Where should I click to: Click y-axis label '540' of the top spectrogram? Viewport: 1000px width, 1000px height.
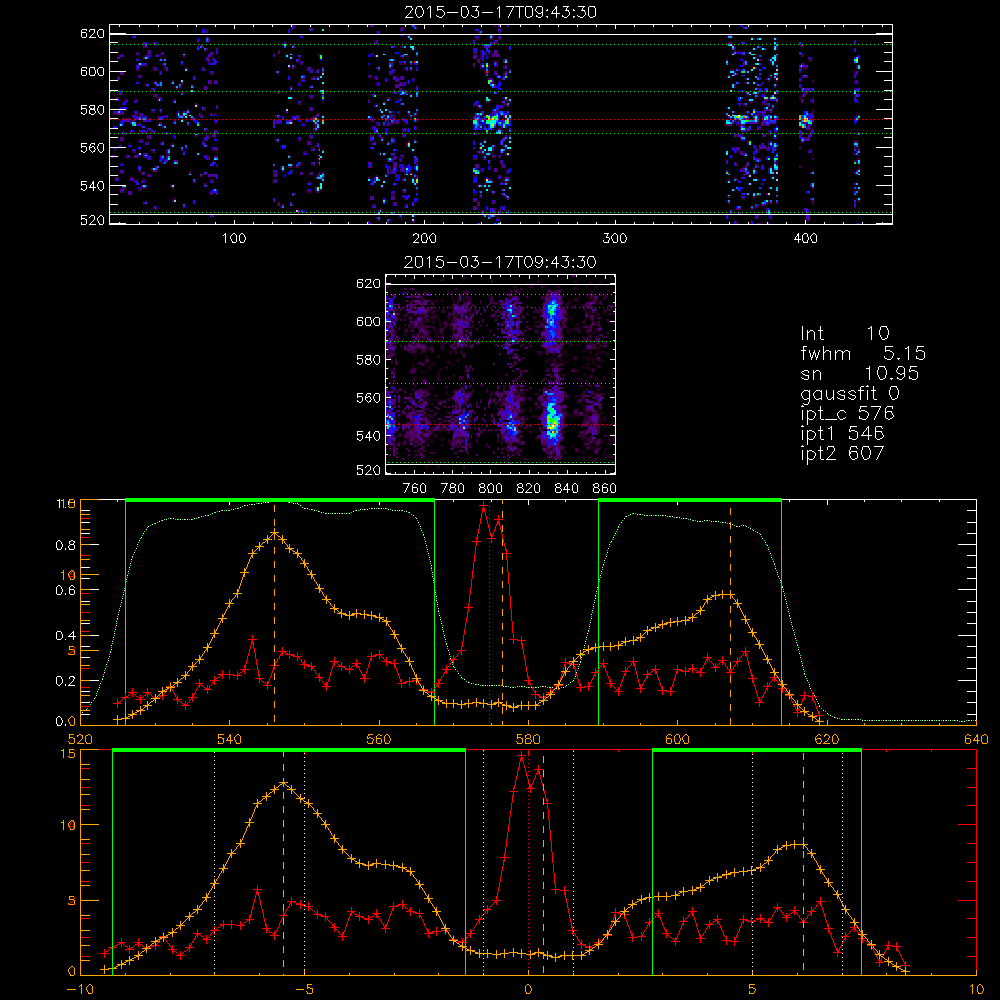pyautogui.click(x=92, y=186)
